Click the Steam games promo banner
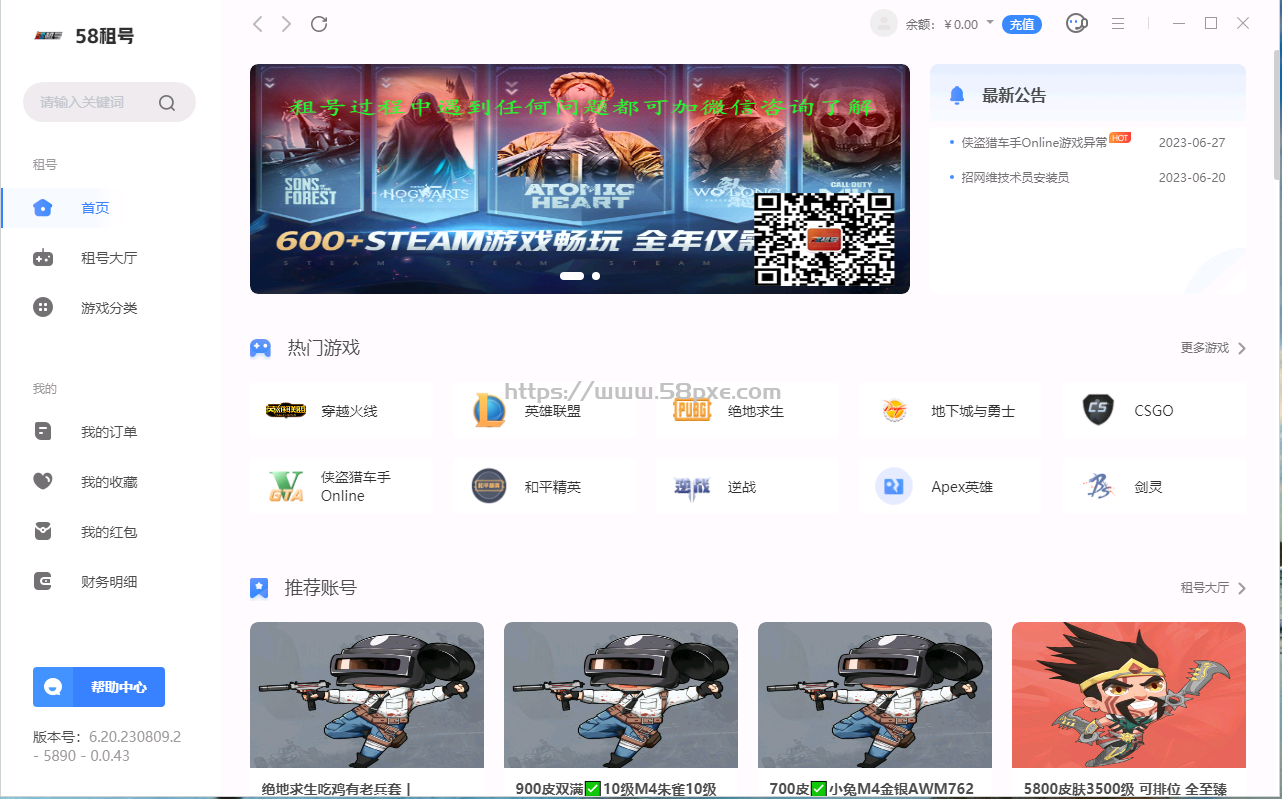This screenshot has height=799, width=1282. coord(580,179)
